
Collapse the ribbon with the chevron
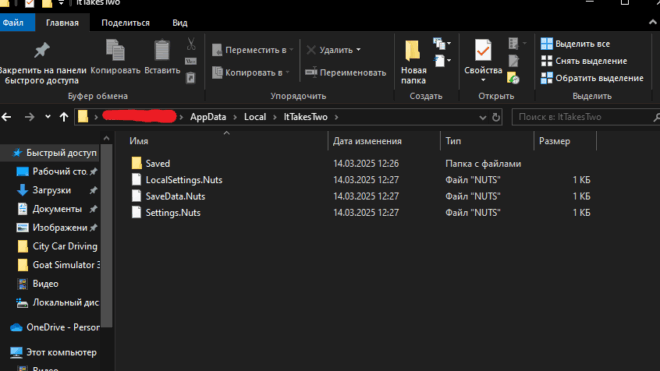point(652,23)
